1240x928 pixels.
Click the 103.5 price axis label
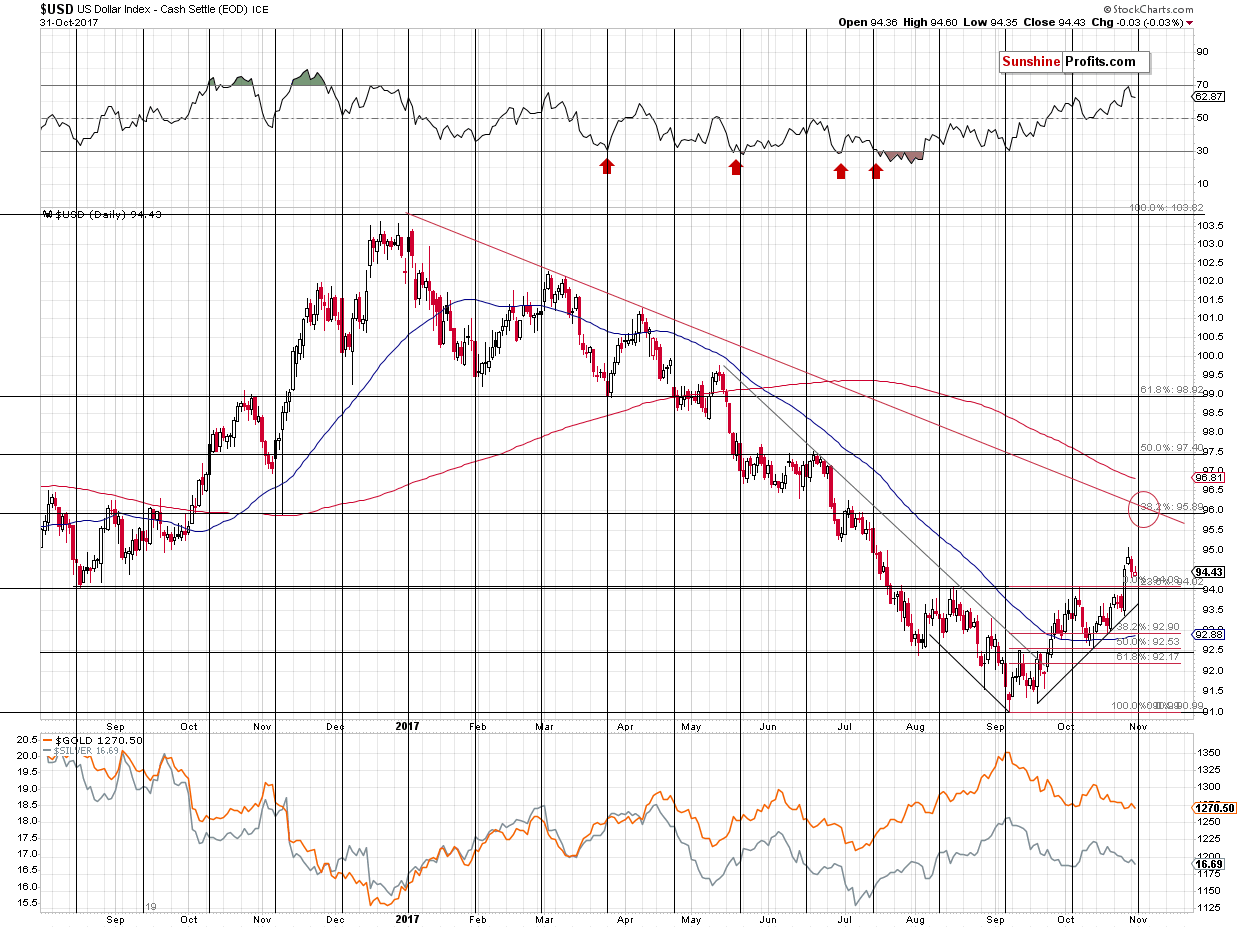tap(1211, 226)
